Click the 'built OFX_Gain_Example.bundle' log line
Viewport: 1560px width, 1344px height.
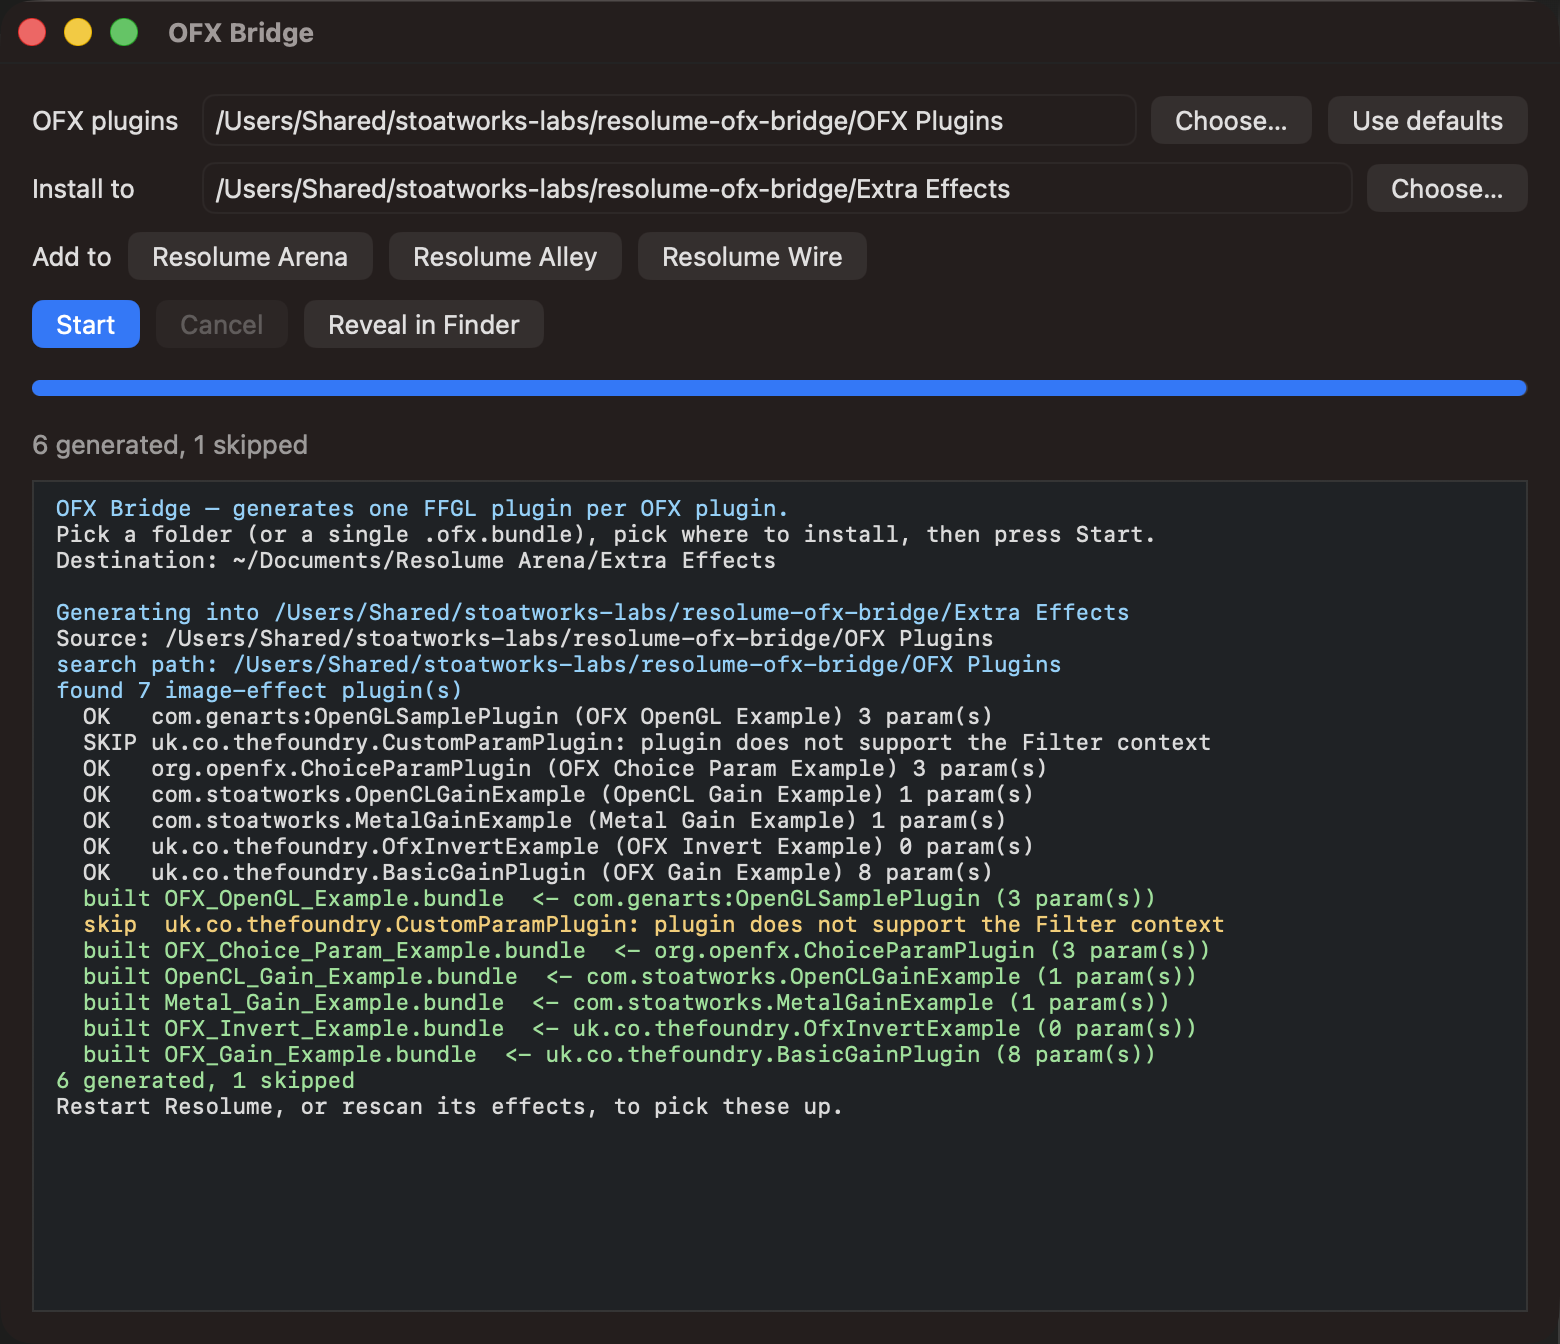click(619, 1054)
